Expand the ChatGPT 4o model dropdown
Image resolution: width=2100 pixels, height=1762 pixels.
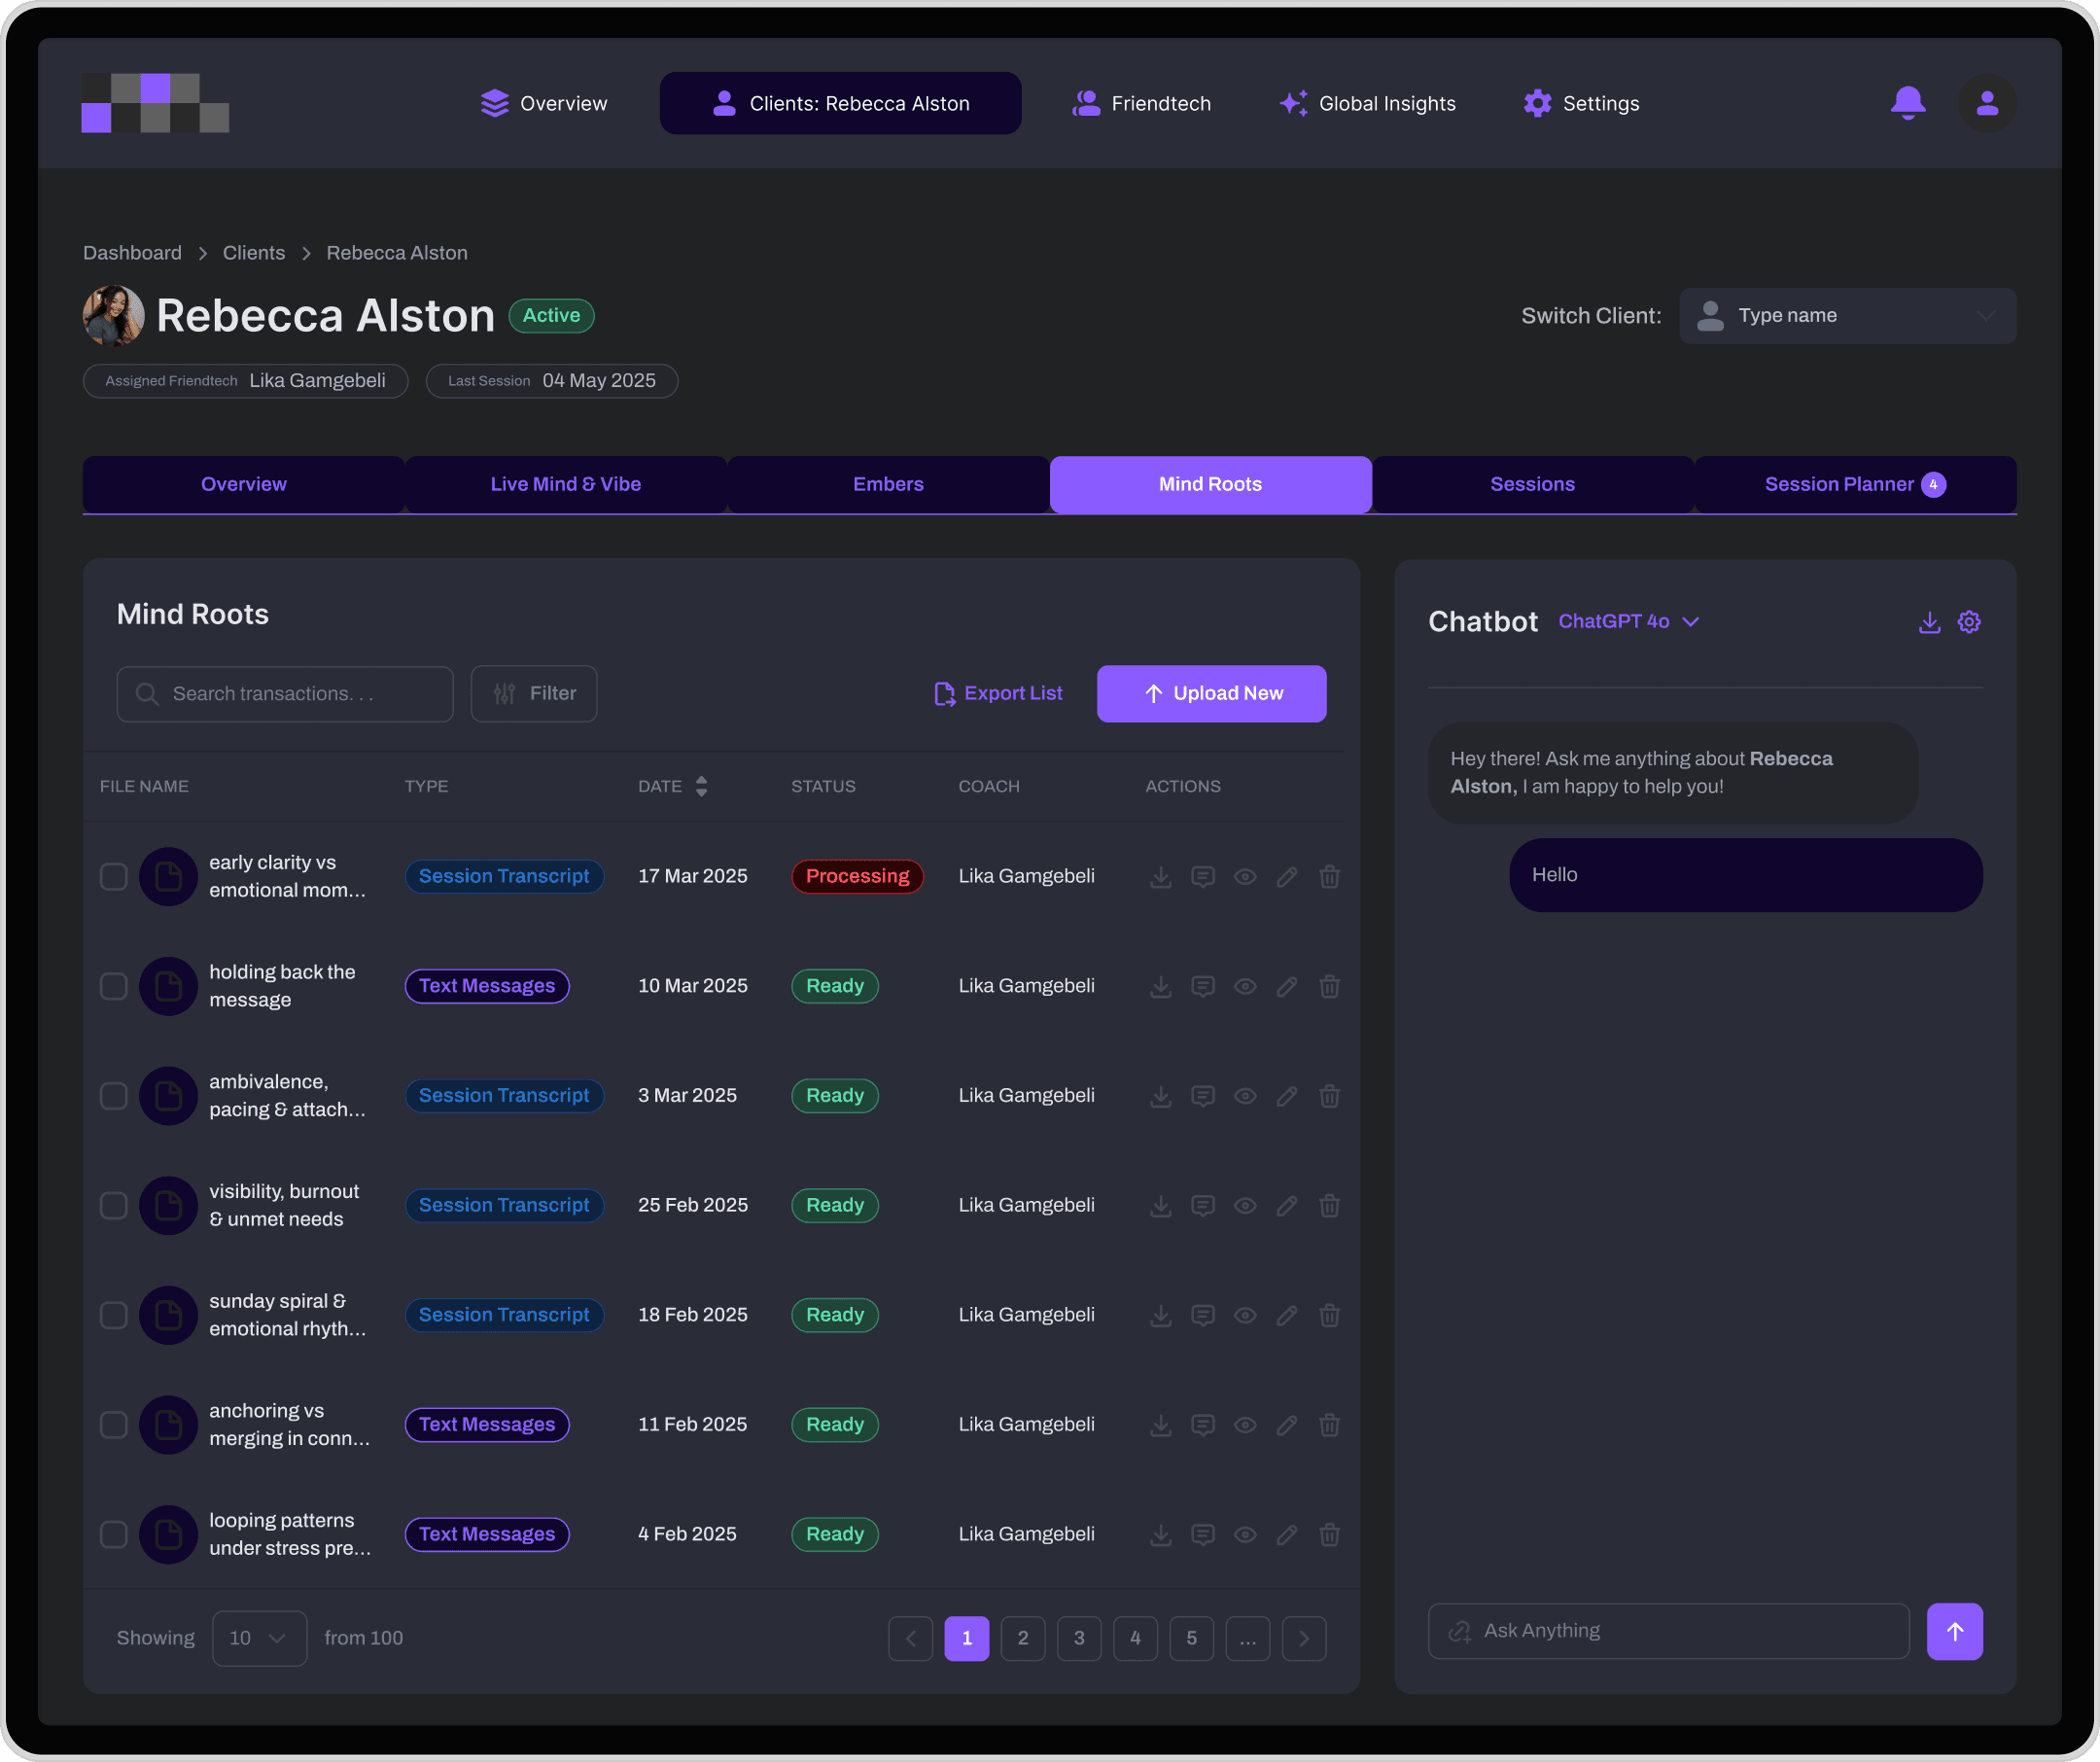tap(1628, 622)
